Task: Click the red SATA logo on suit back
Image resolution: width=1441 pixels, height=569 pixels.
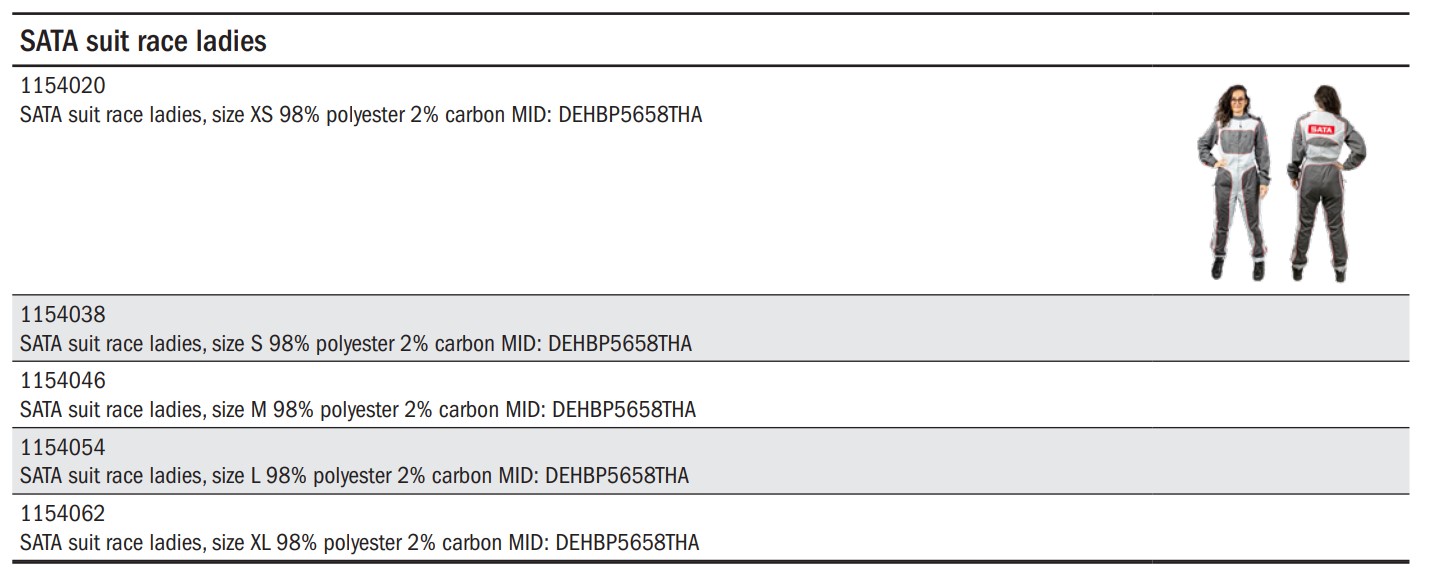Action: (x=1321, y=129)
